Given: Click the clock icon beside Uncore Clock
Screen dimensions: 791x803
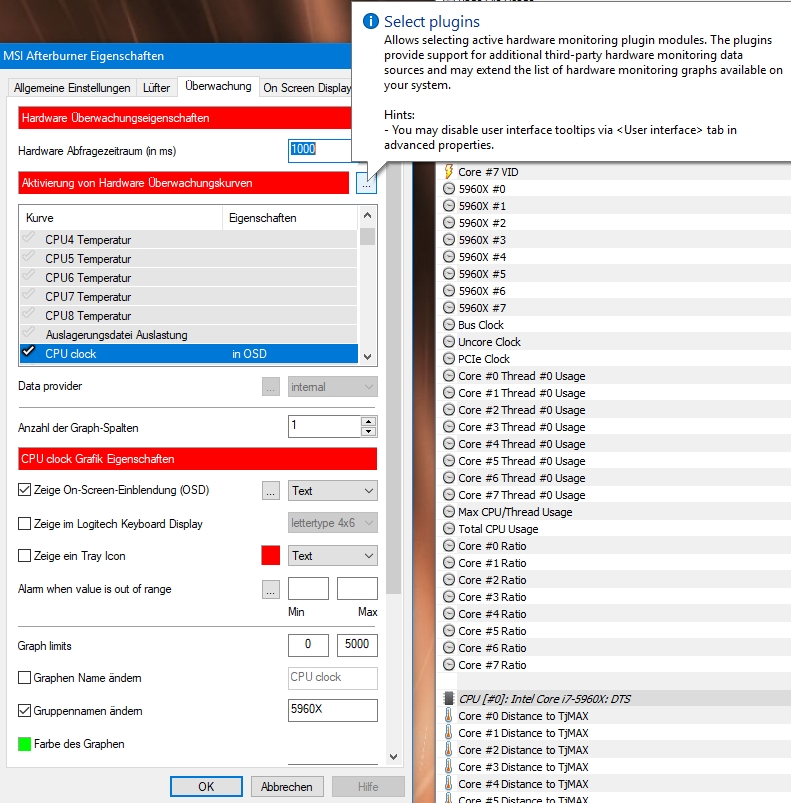Looking at the screenshot, I should [x=448, y=342].
